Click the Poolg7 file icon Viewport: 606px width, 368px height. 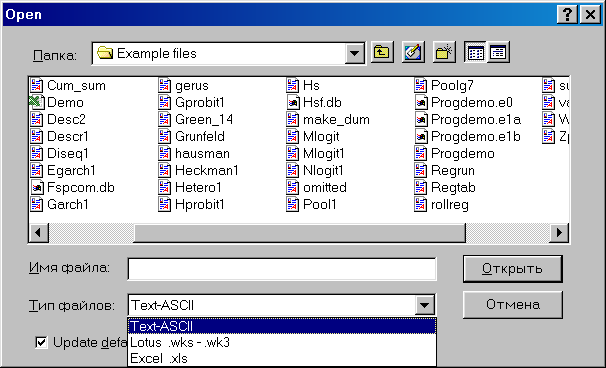coord(421,85)
